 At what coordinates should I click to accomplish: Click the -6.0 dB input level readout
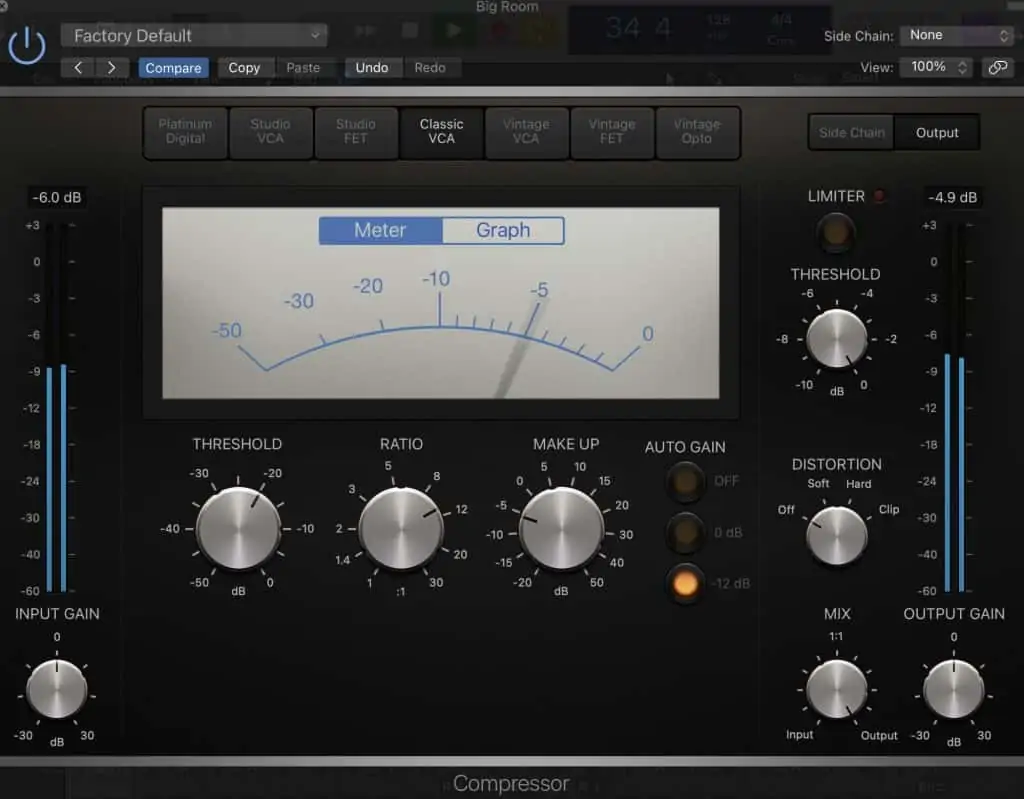coord(57,197)
